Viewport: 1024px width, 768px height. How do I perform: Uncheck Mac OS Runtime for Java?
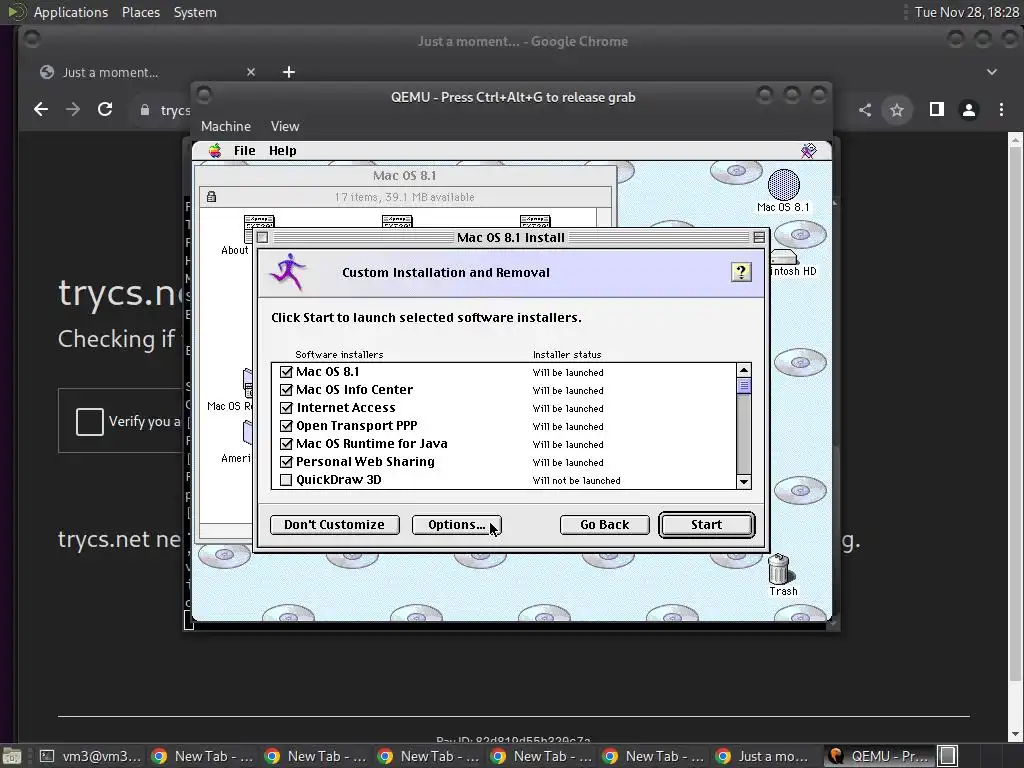point(286,444)
